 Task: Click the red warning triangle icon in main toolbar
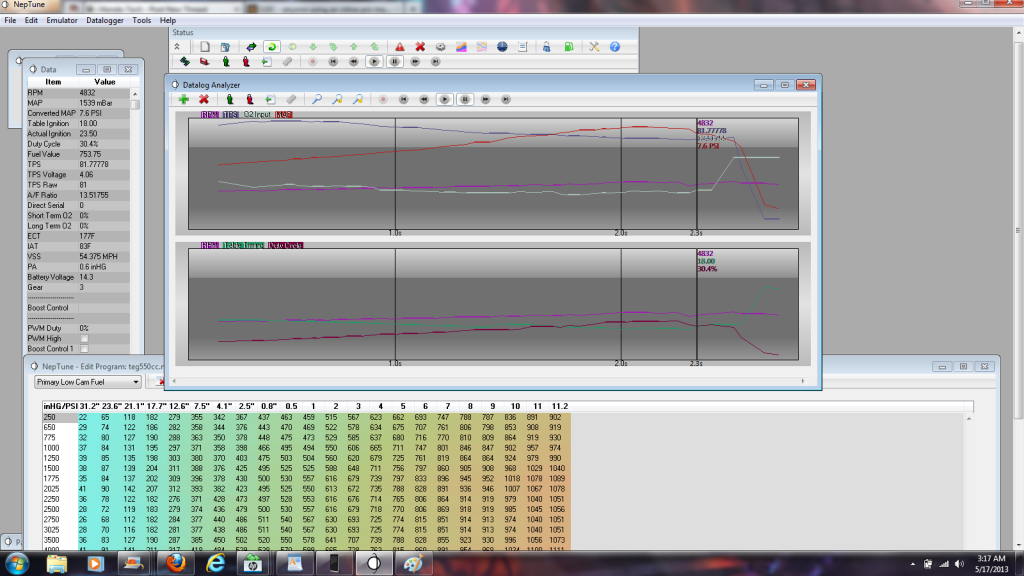(x=399, y=46)
